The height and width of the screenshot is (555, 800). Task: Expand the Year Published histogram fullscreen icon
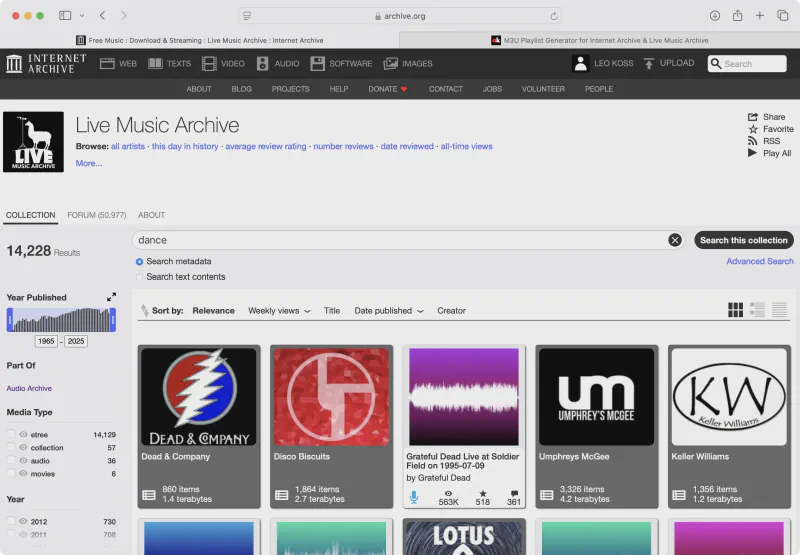coord(112,297)
